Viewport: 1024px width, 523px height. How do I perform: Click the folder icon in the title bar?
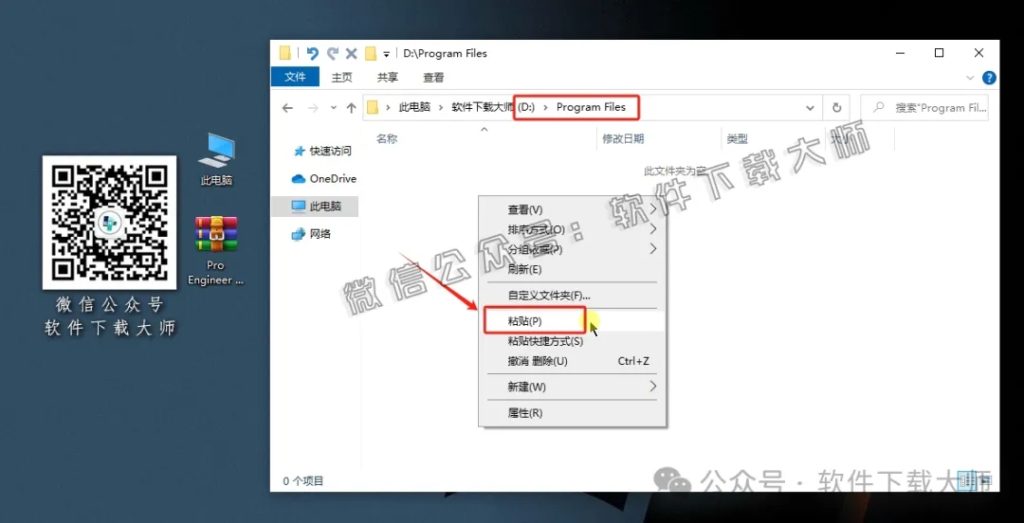click(285, 54)
